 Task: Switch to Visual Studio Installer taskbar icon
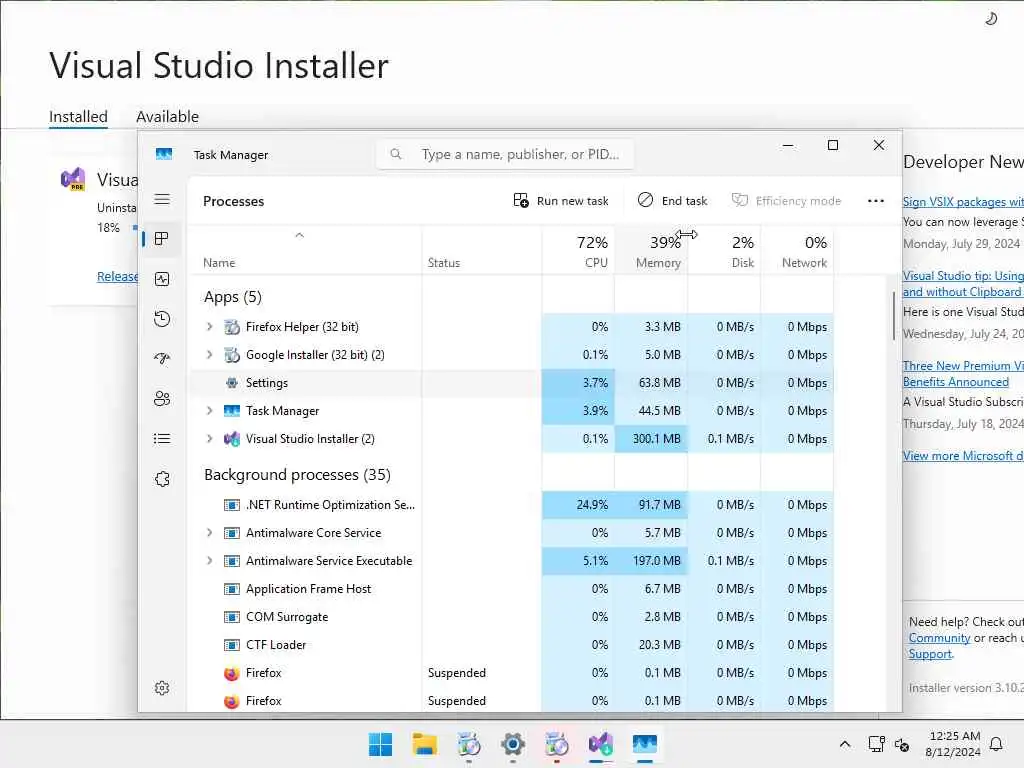tap(601, 744)
